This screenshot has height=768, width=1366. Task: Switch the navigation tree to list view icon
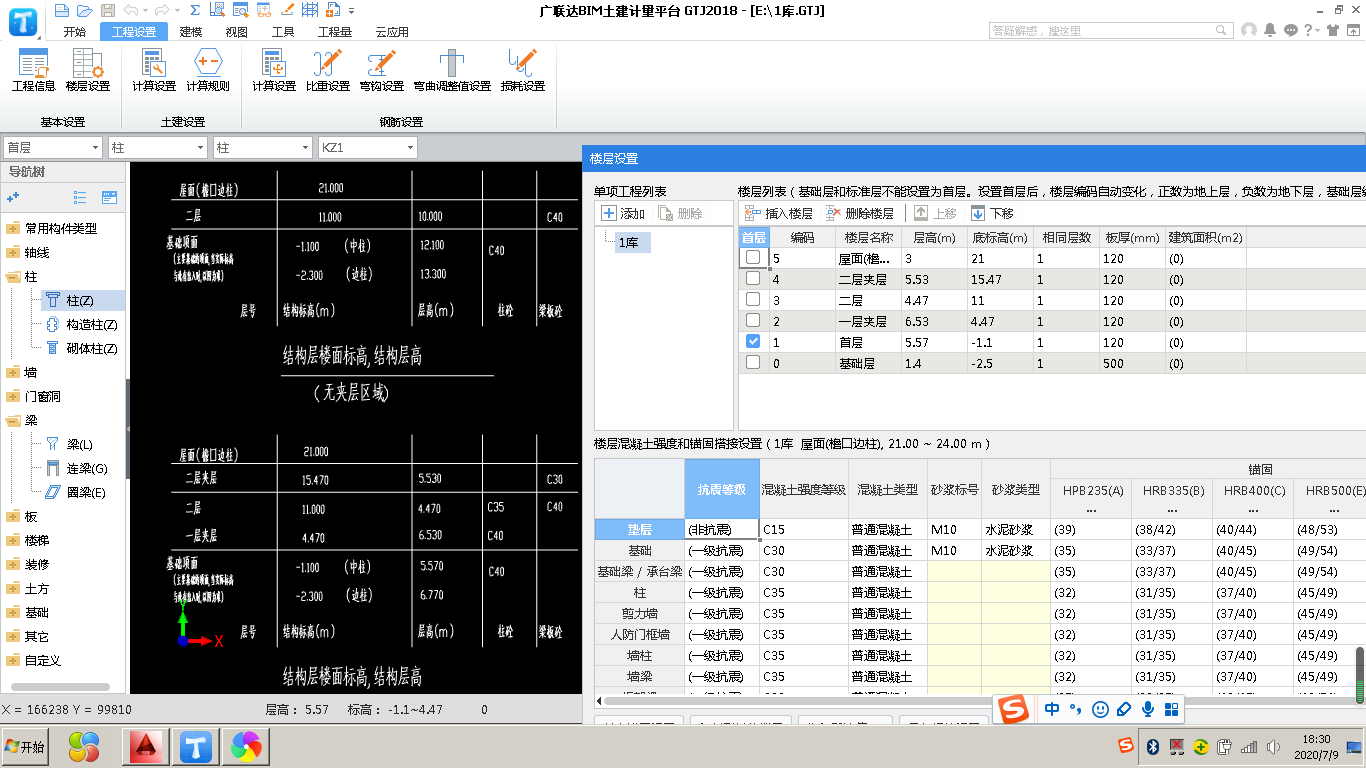(81, 198)
